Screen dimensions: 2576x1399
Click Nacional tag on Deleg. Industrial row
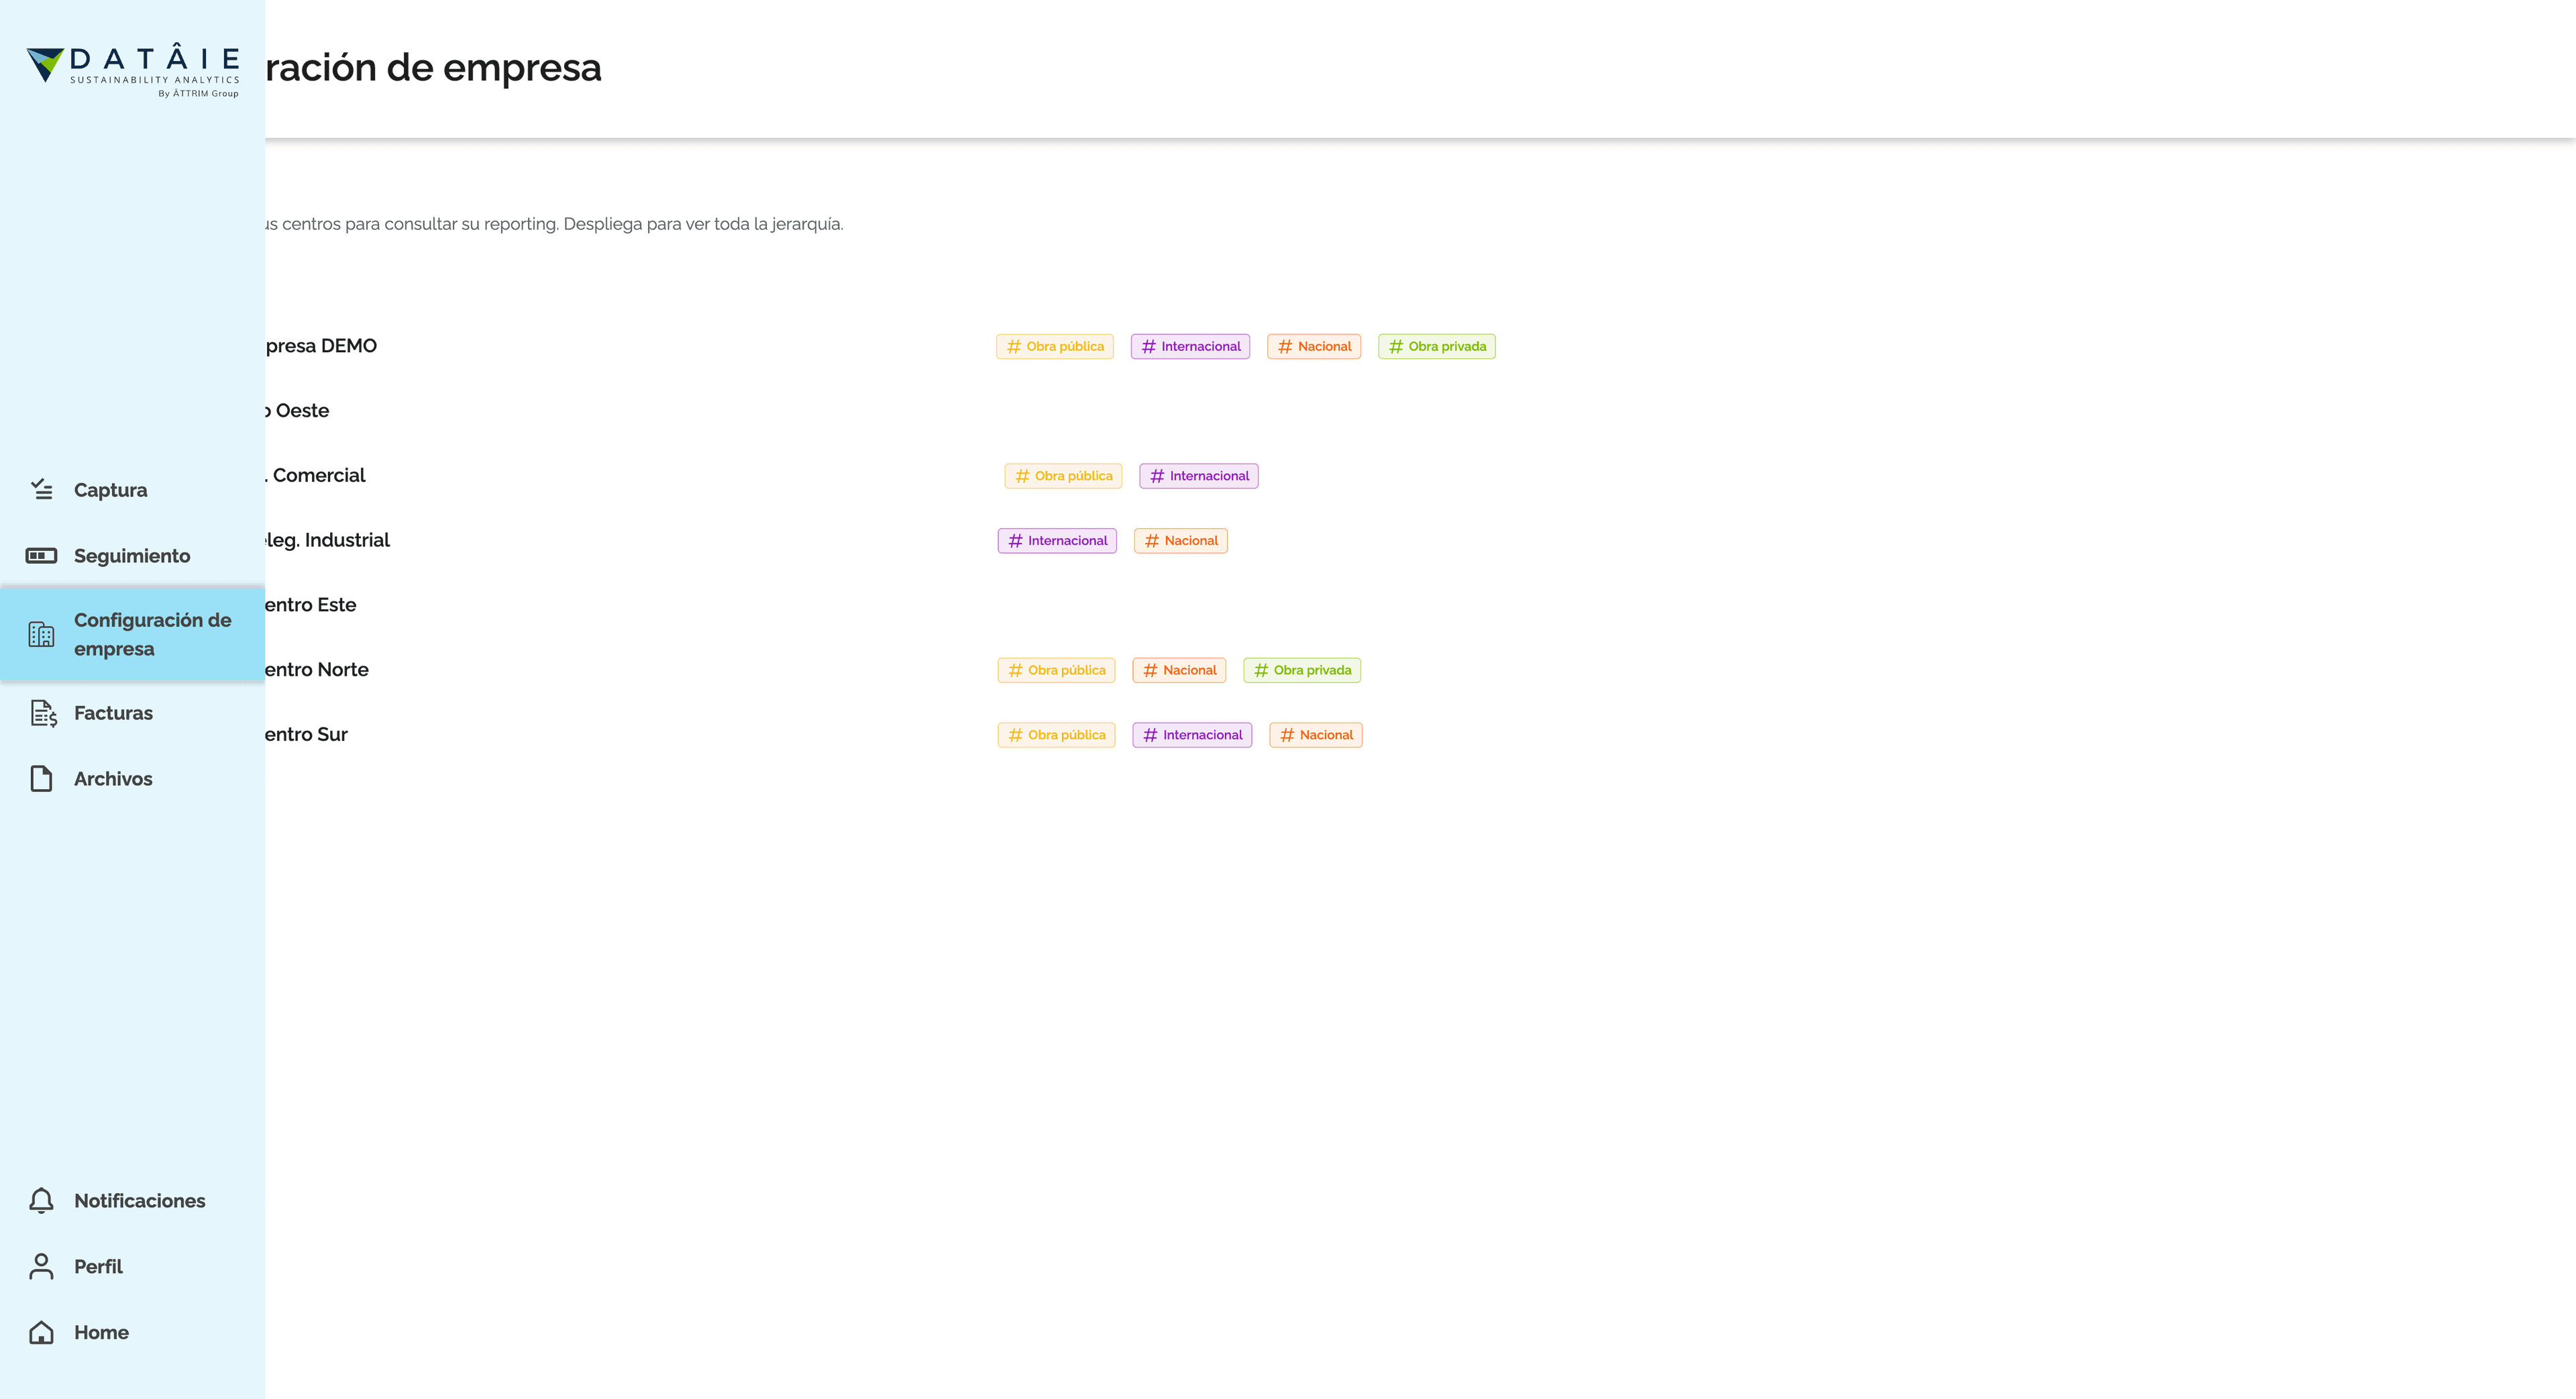pos(1181,541)
